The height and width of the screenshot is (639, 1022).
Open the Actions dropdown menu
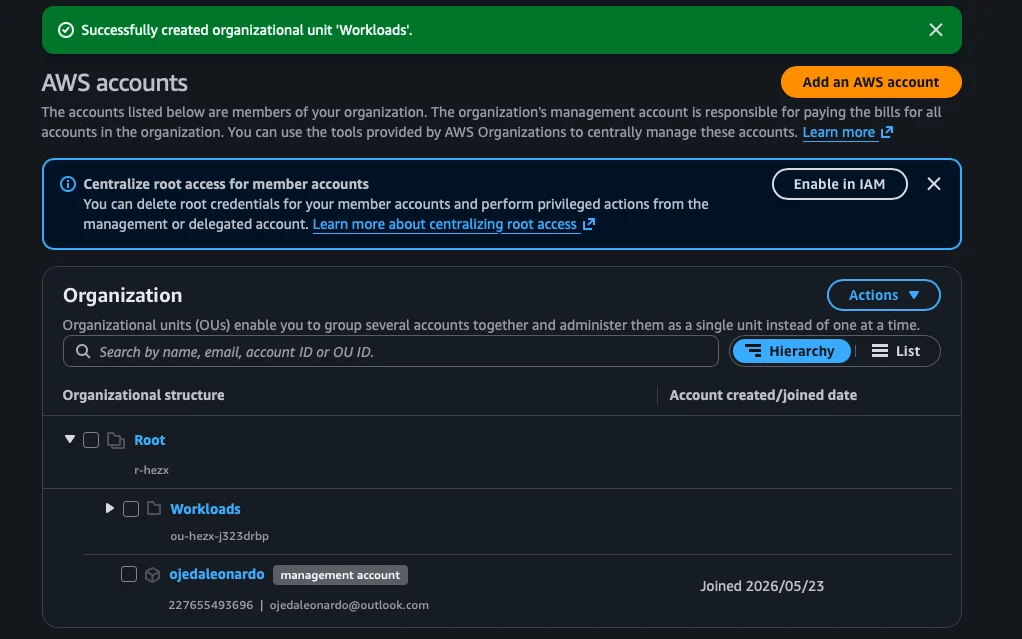tap(883, 295)
